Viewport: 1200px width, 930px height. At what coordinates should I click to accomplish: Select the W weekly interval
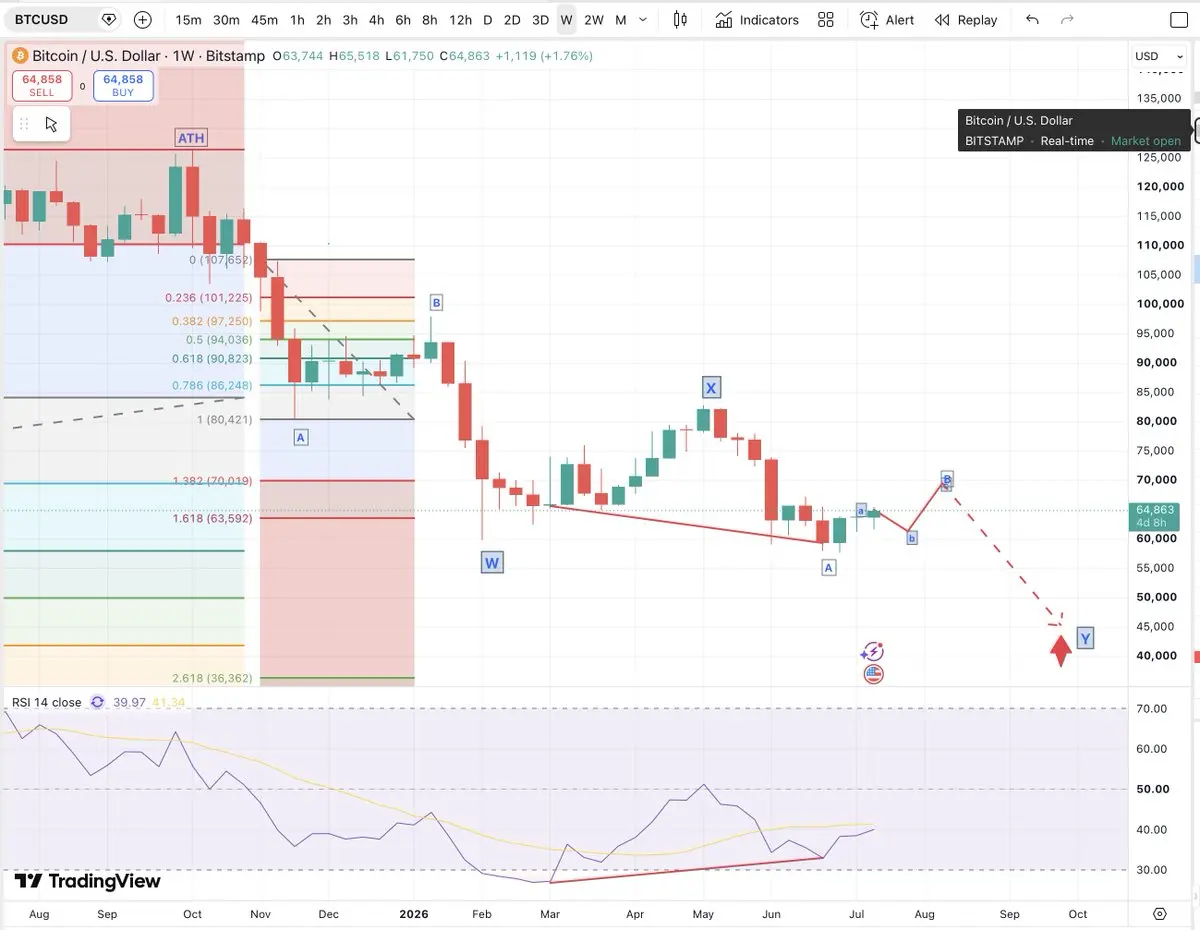(566, 20)
